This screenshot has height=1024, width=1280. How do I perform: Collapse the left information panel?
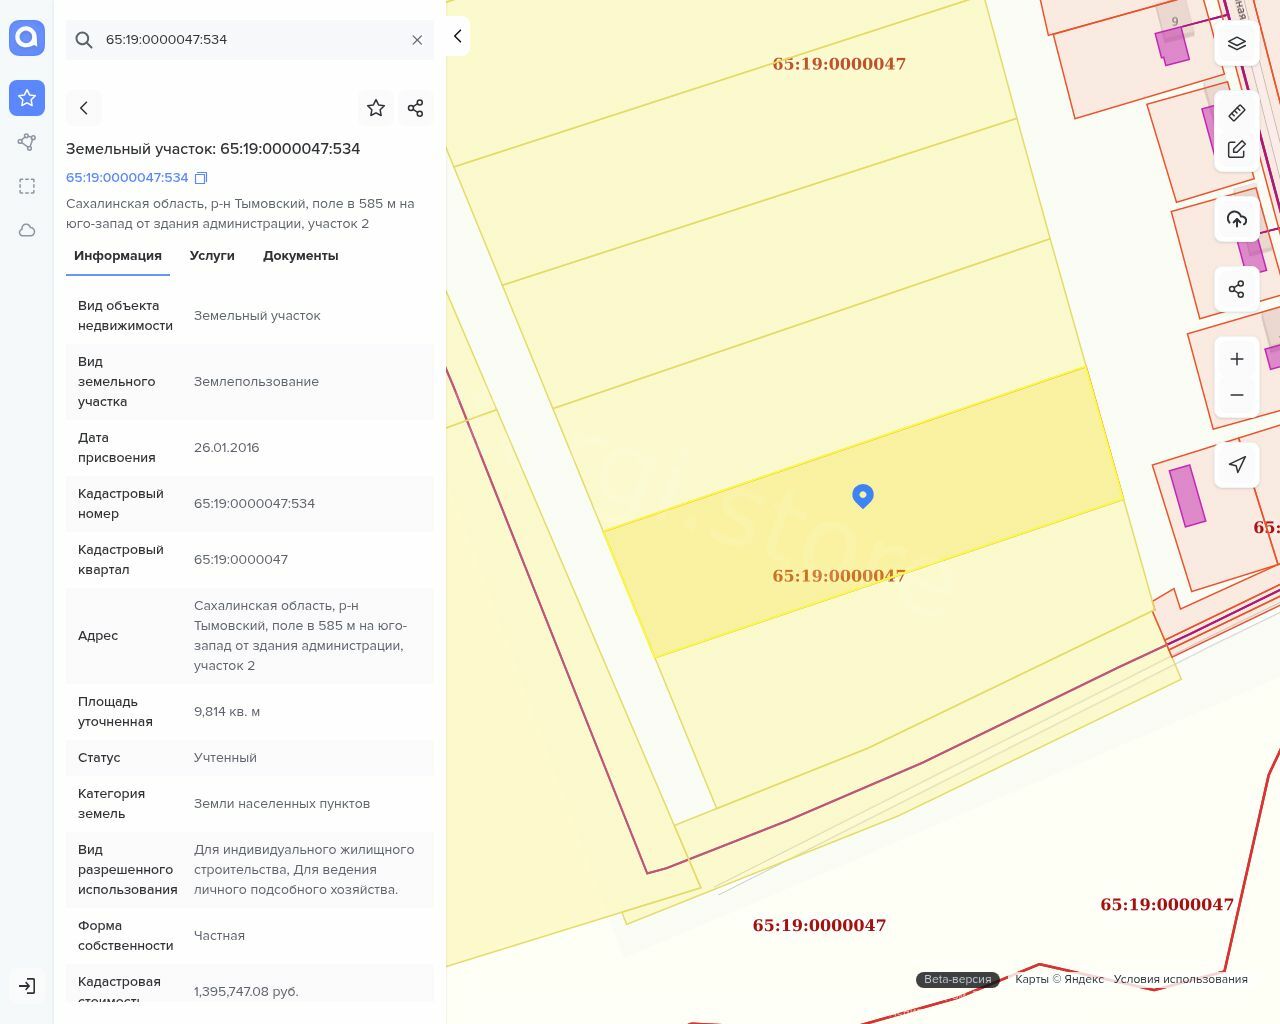(x=457, y=36)
